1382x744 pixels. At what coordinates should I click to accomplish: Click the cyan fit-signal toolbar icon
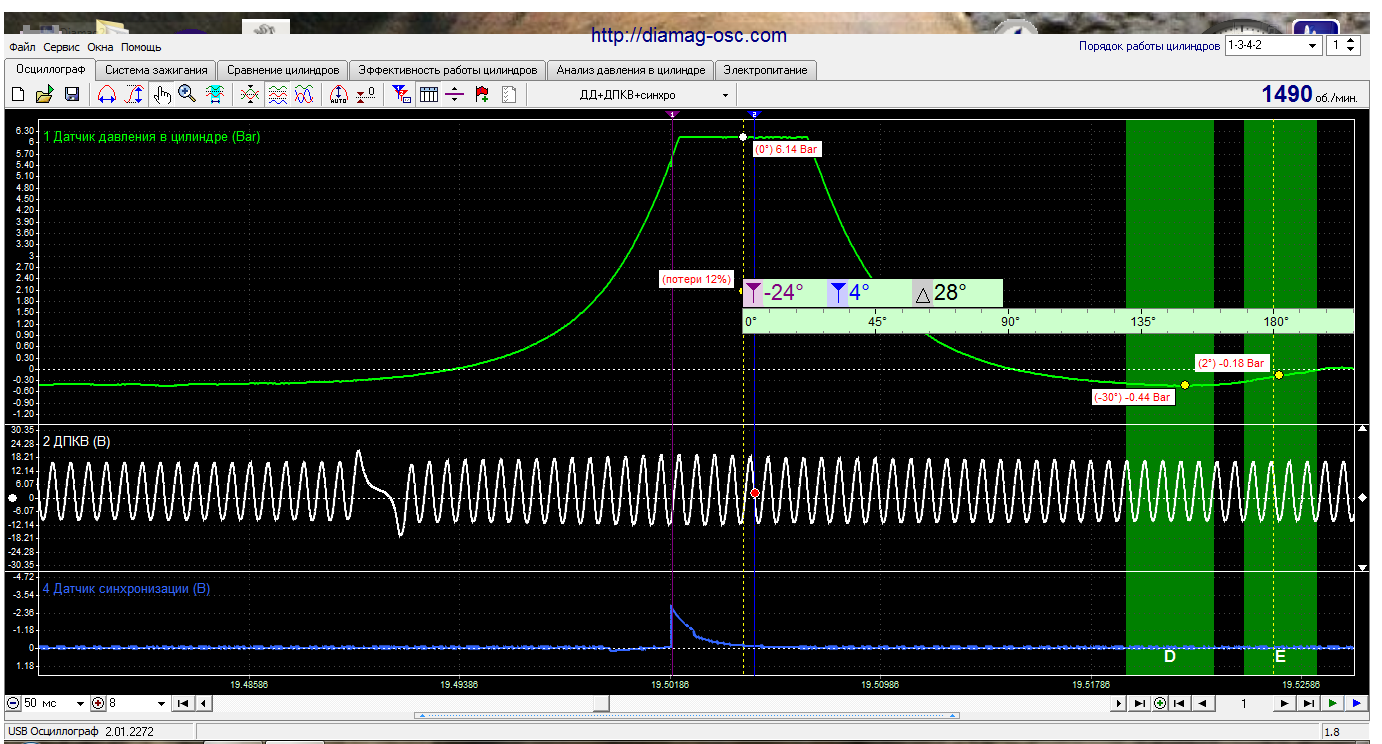tap(214, 94)
